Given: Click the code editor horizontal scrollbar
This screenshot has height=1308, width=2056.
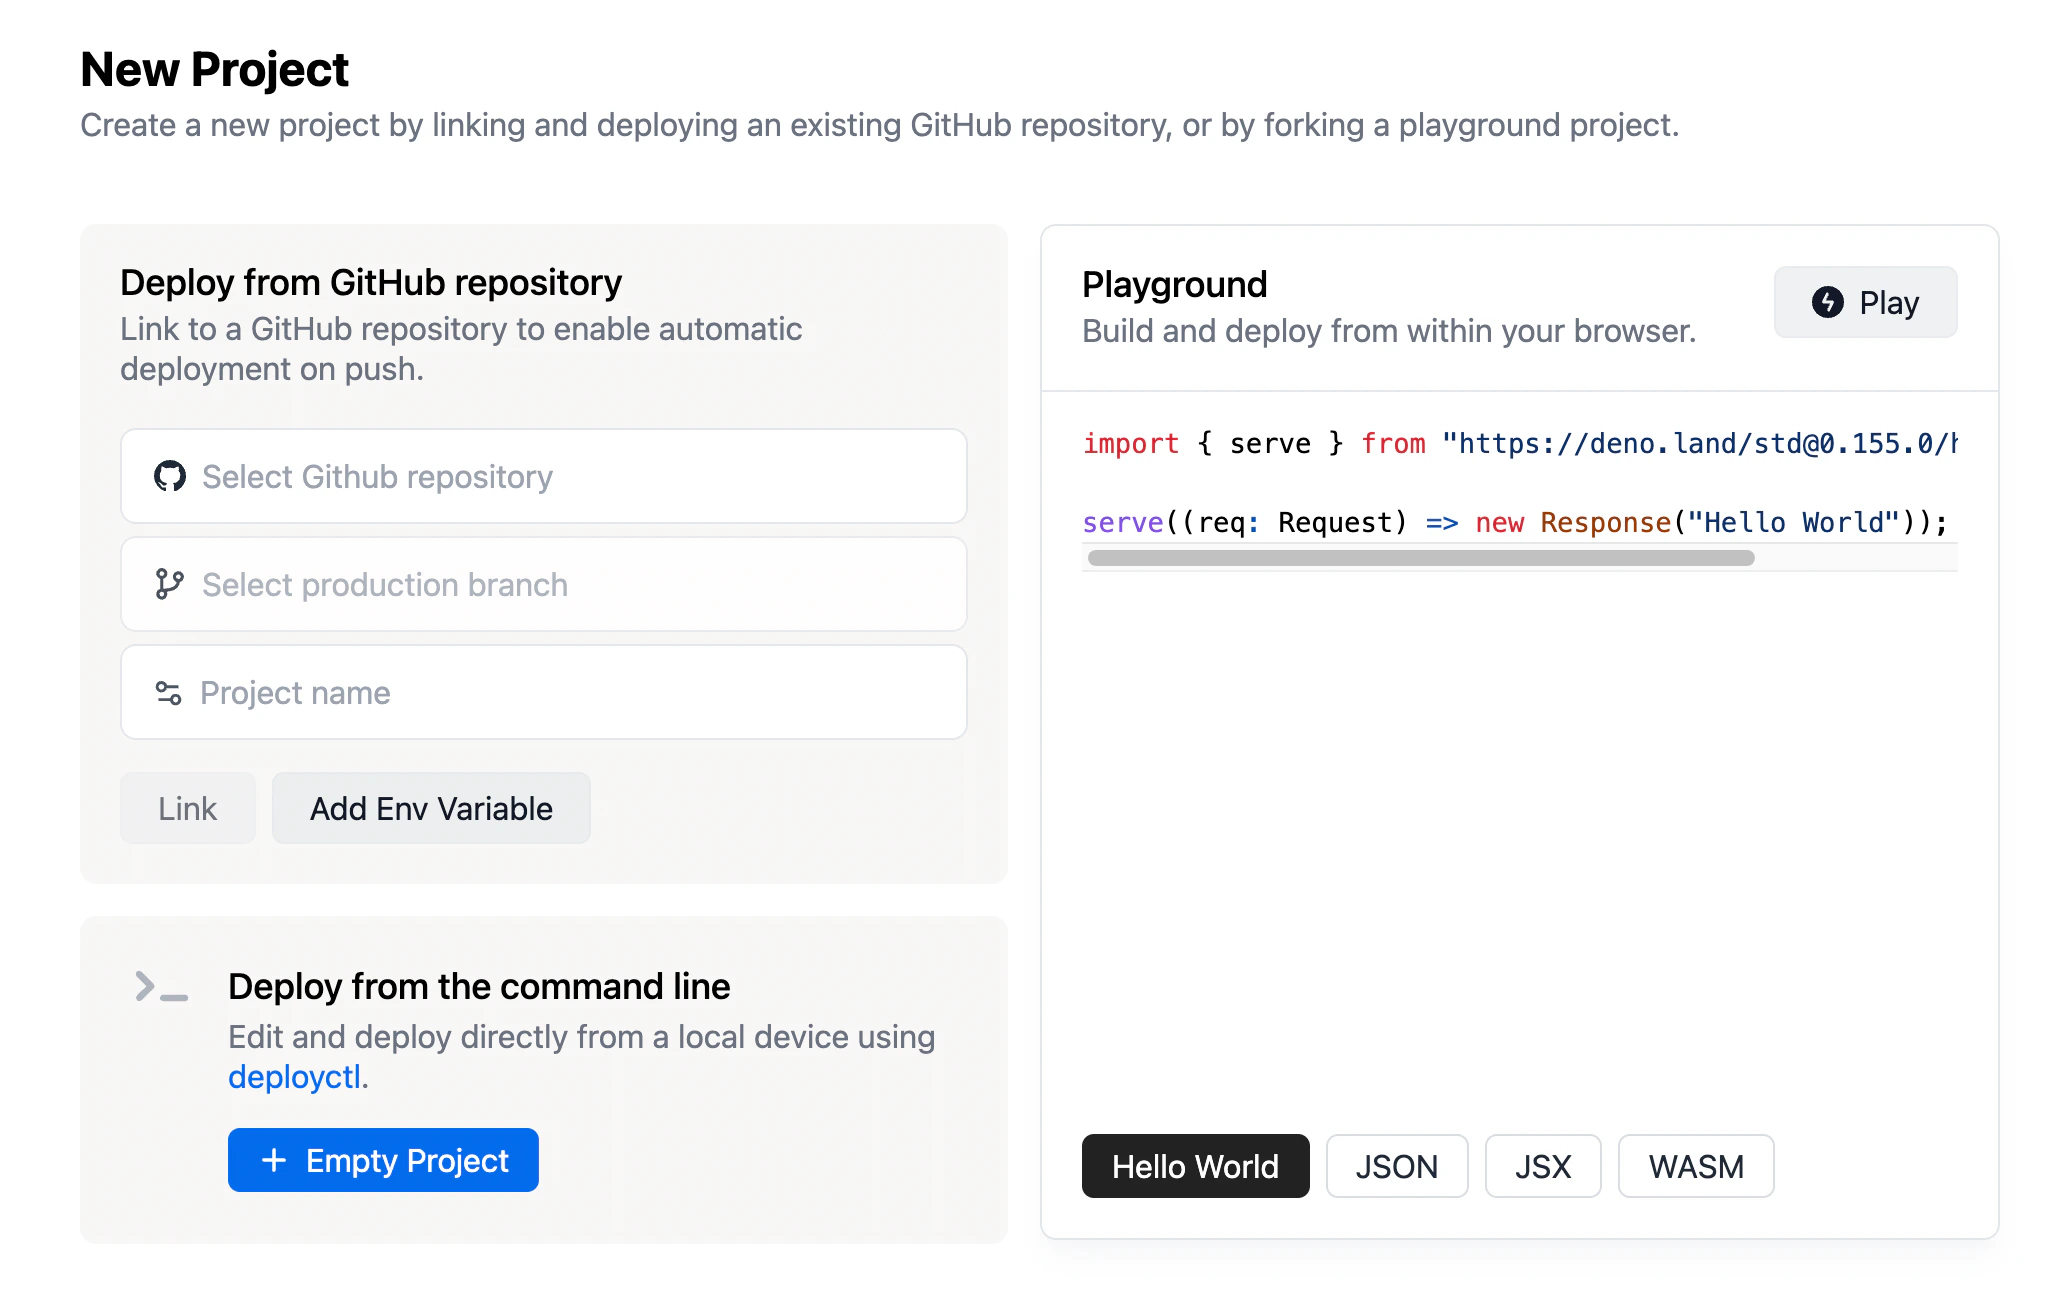Looking at the screenshot, I should (x=1420, y=558).
